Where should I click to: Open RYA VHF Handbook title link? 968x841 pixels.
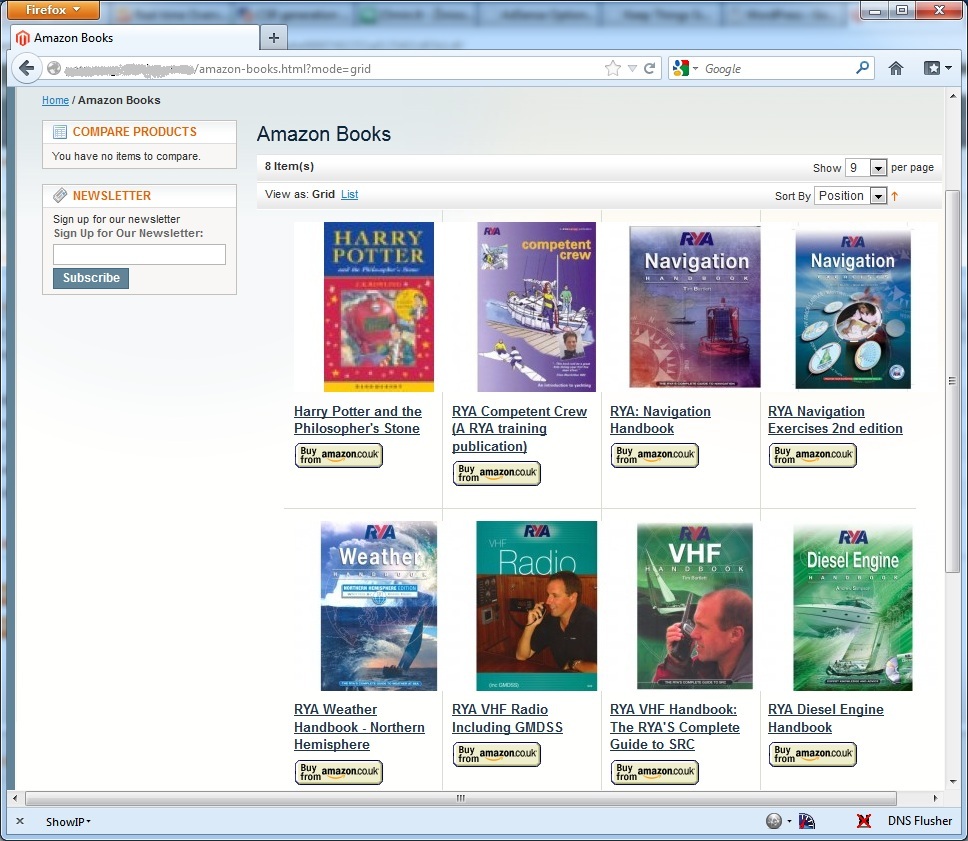[675, 727]
